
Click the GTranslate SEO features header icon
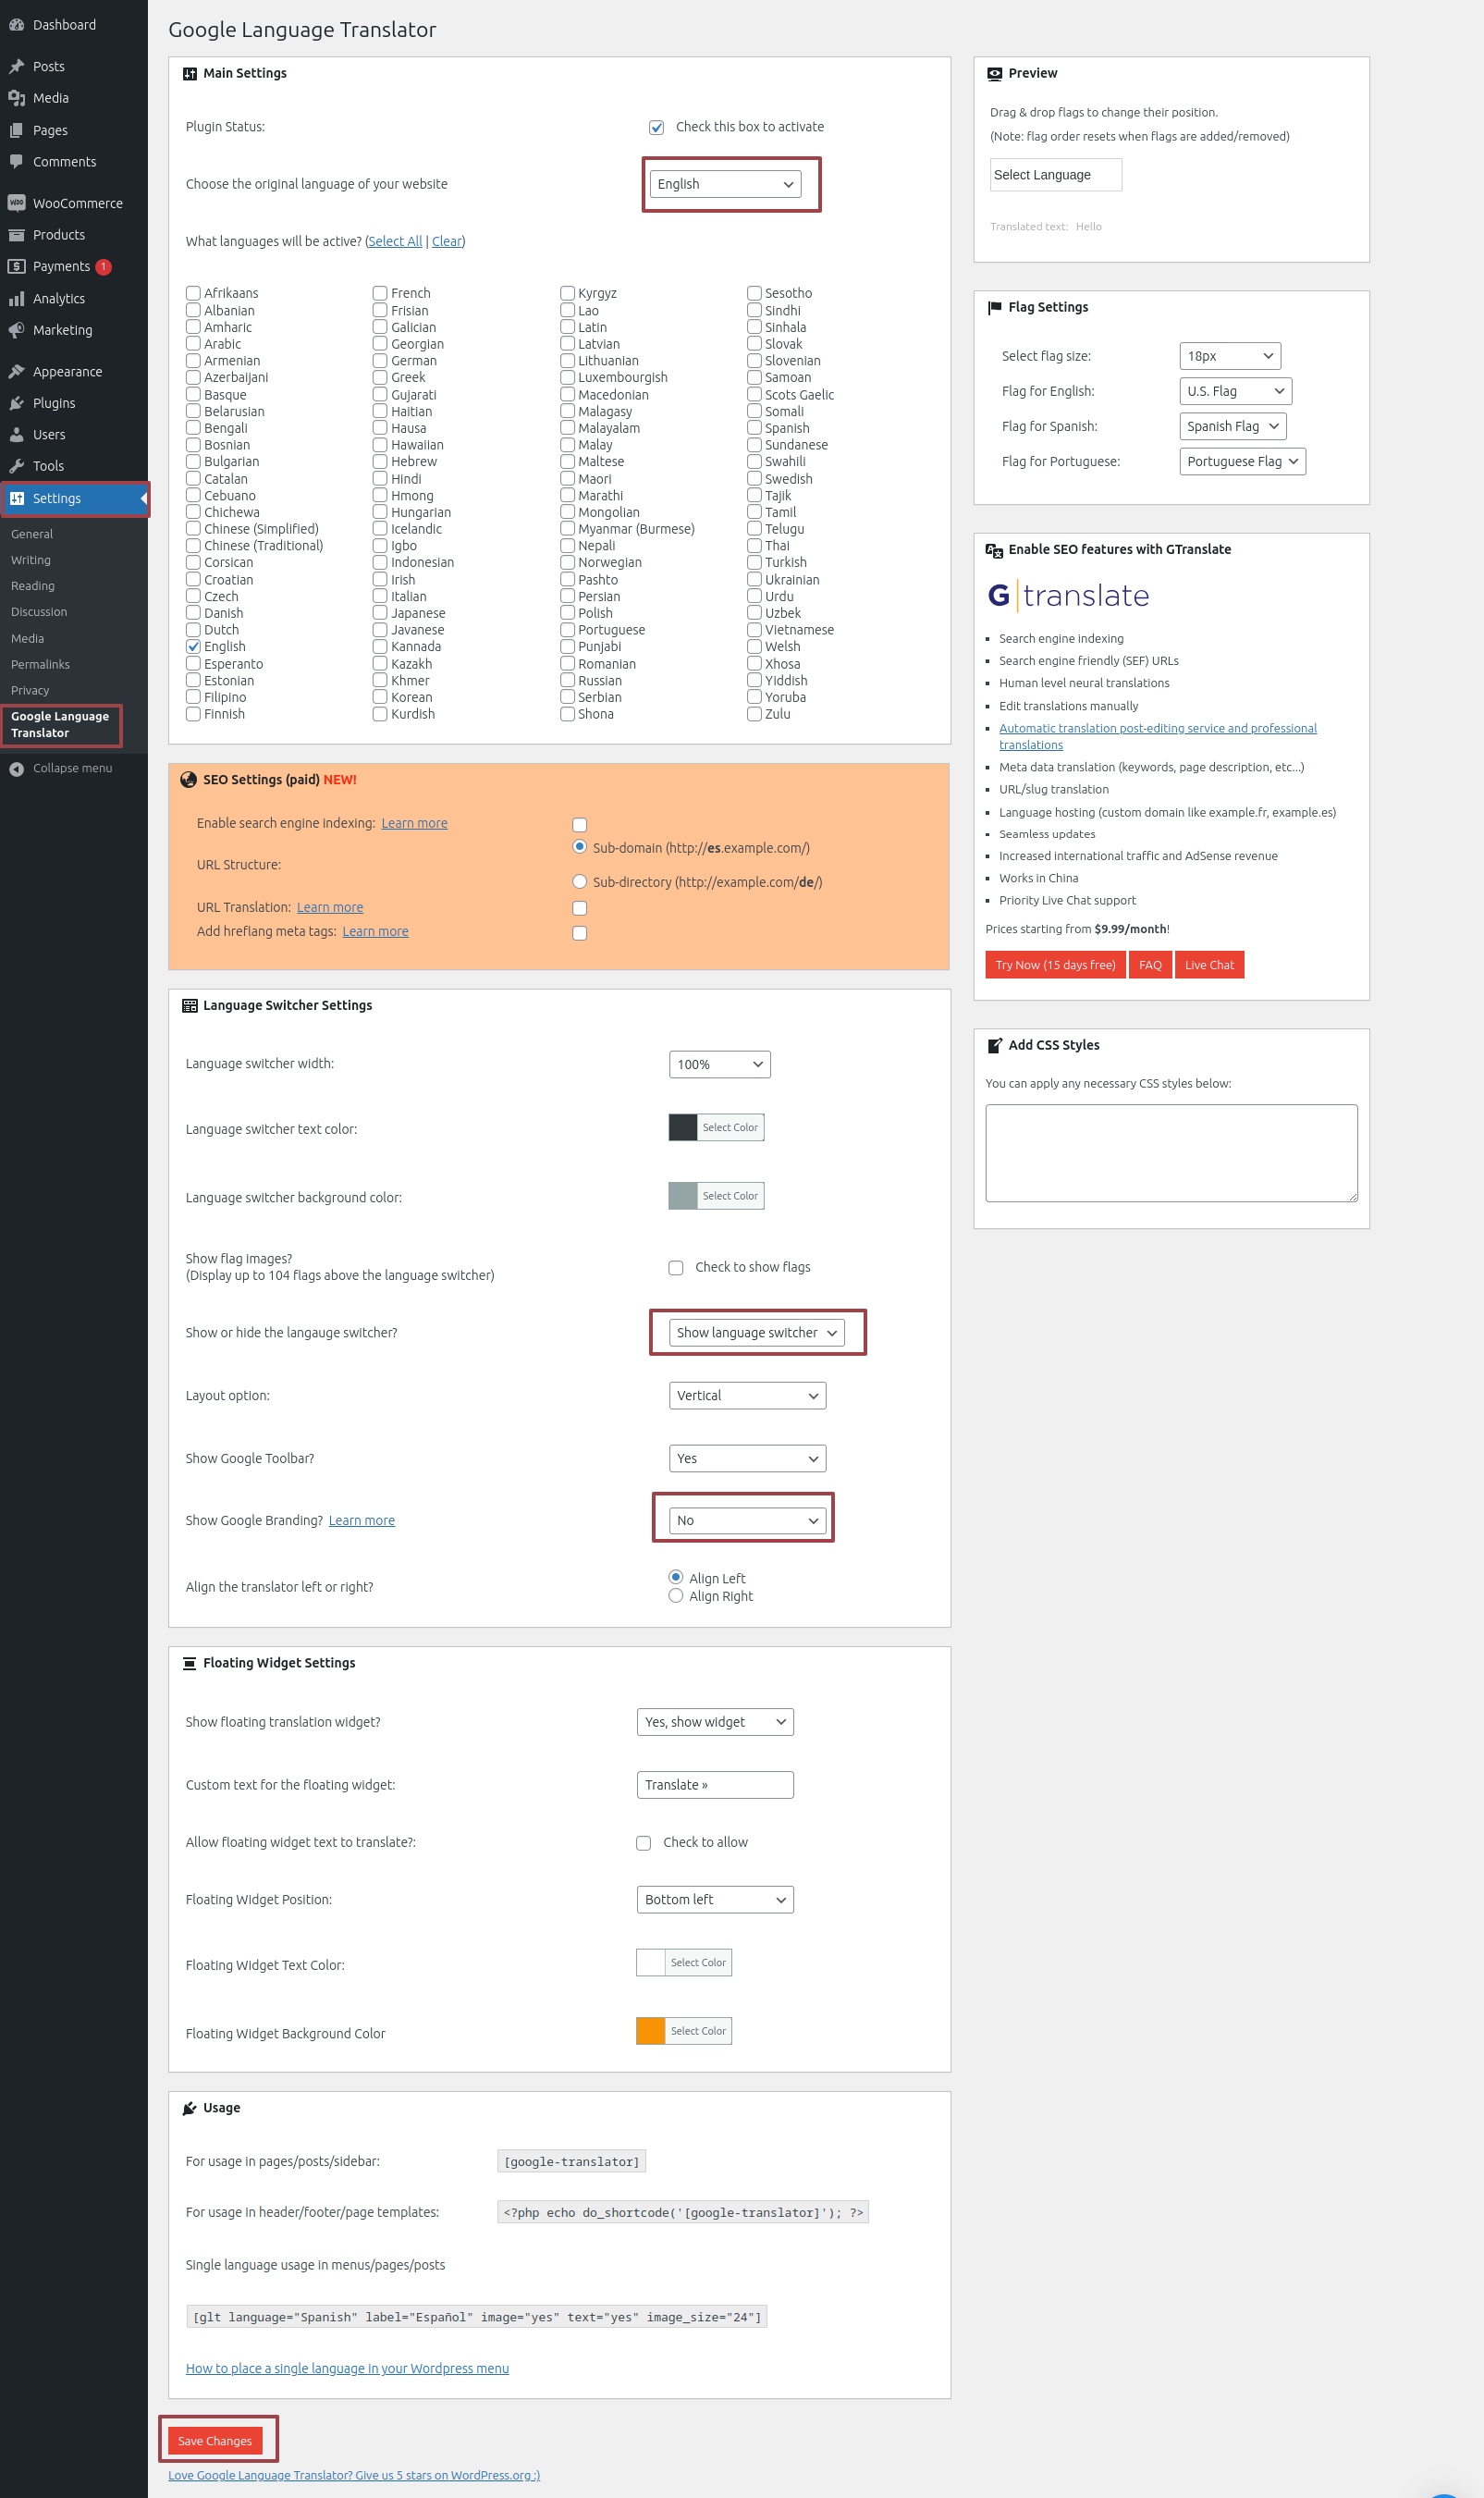pos(994,550)
